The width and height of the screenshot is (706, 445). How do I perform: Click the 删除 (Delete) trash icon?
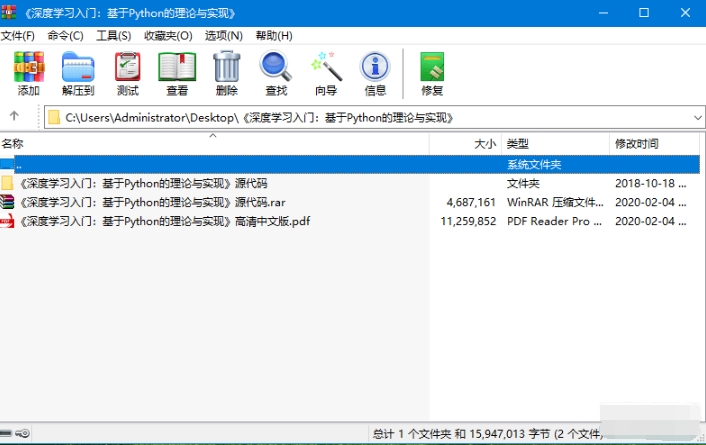[226, 67]
